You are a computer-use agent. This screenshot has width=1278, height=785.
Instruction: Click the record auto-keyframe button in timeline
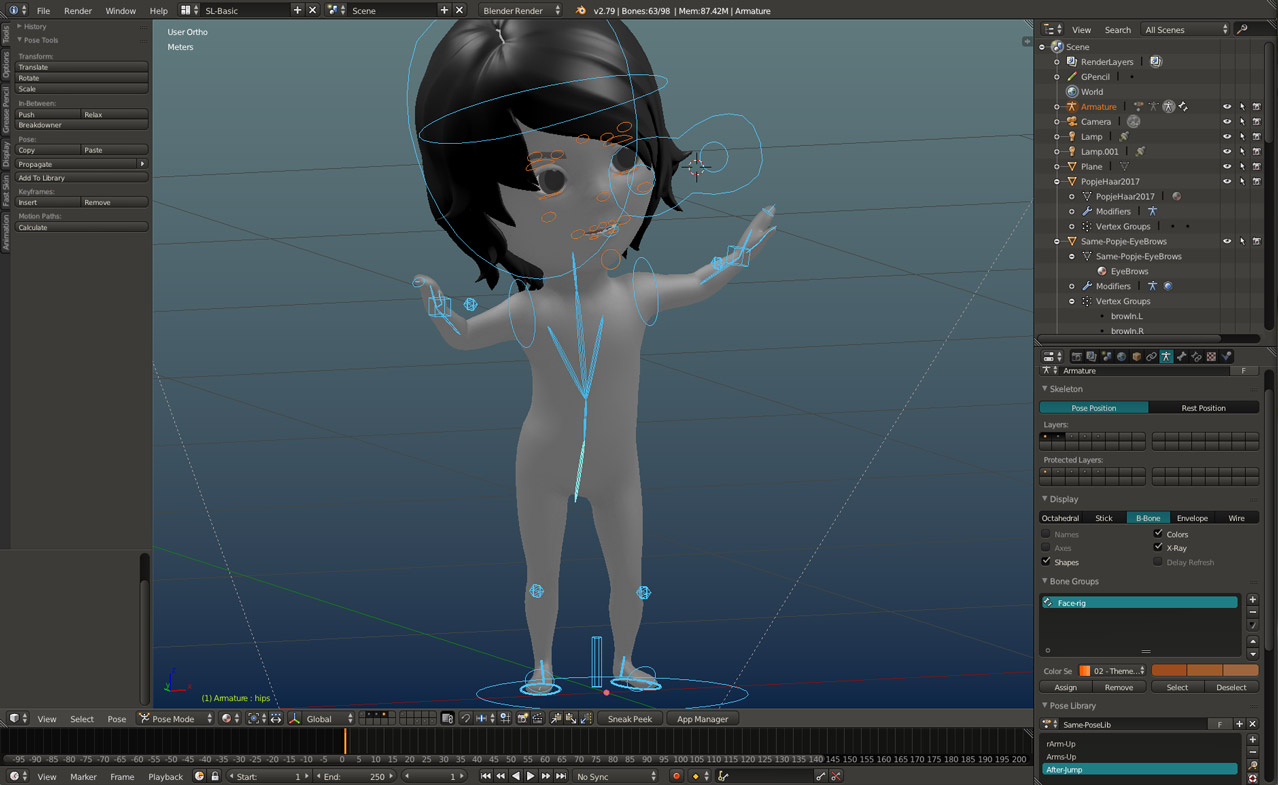pos(676,776)
